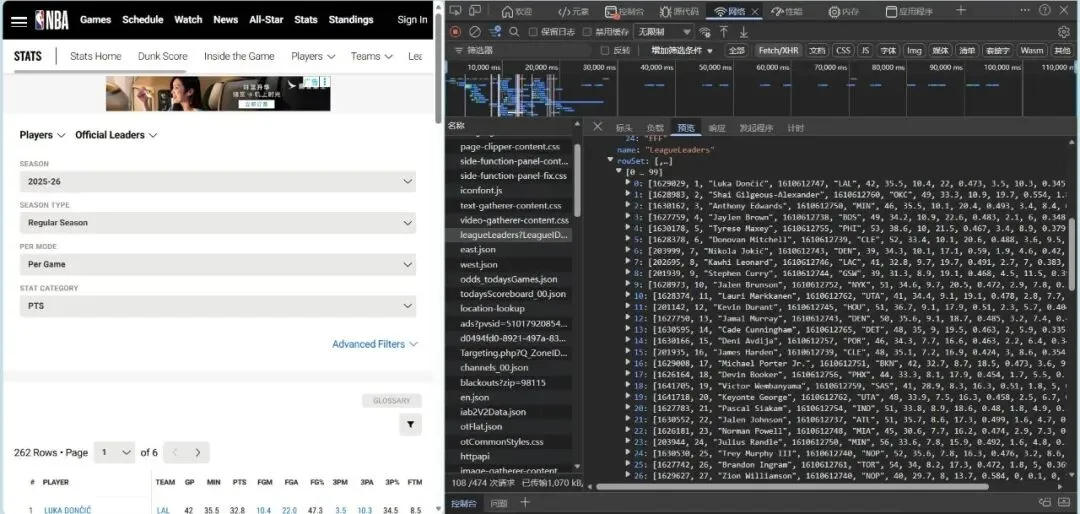The width and height of the screenshot is (1080, 514).
Task: Open network conditions wifi-gear icon
Action: tap(705, 32)
